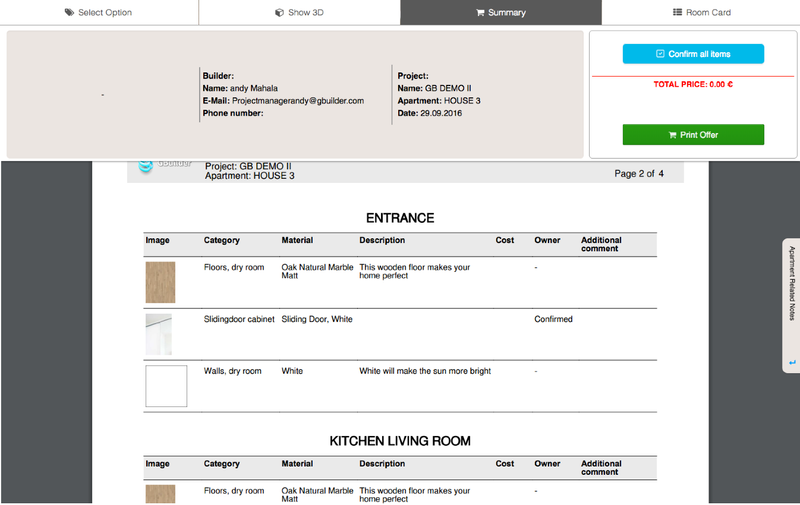Open the Room Card tab

tap(701, 12)
